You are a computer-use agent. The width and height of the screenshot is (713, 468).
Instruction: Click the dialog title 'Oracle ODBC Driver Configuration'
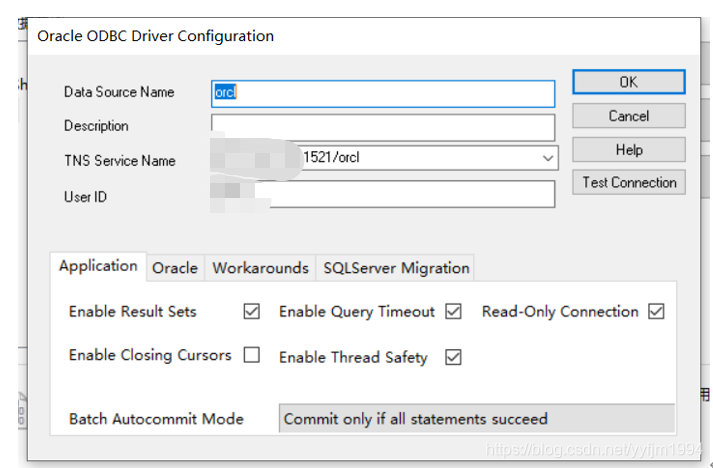pos(156,36)
